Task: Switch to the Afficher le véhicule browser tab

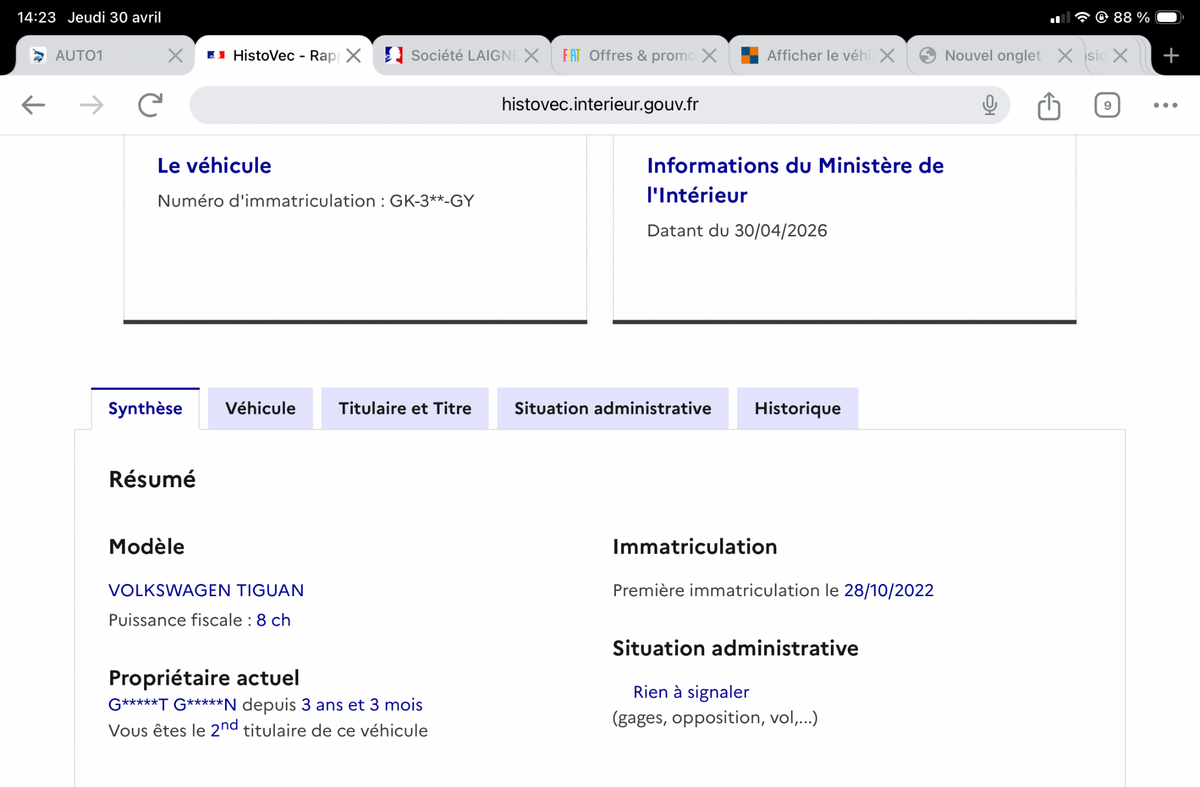Action: (x=808, y=56)
